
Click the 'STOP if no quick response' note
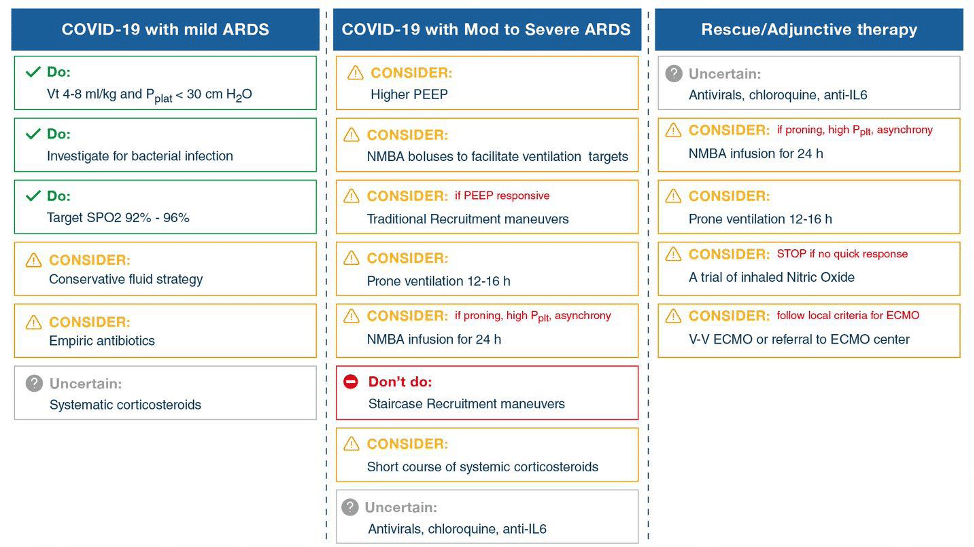[842, 254]
